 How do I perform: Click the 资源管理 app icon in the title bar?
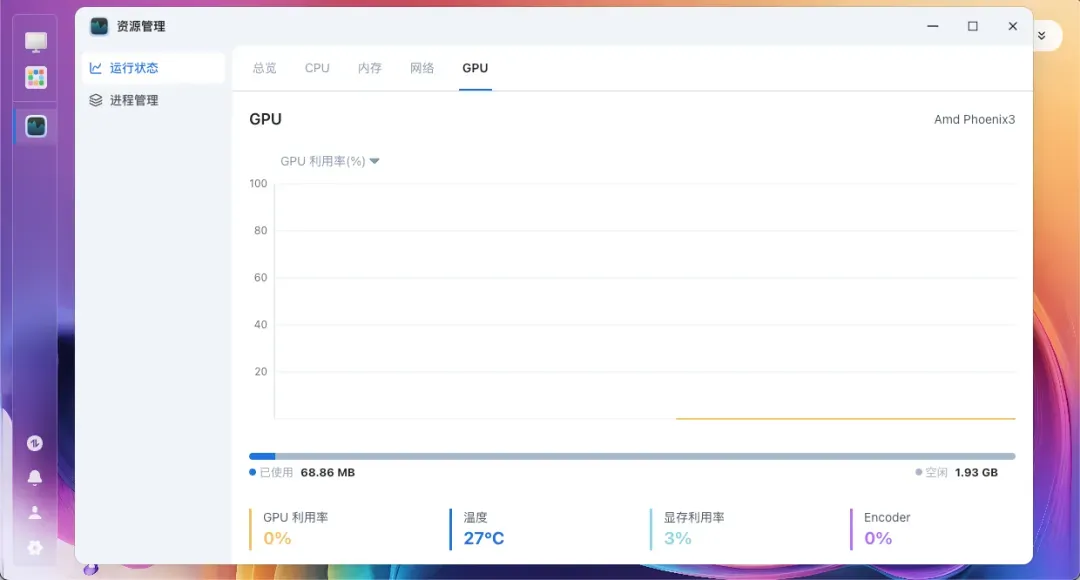99,26
